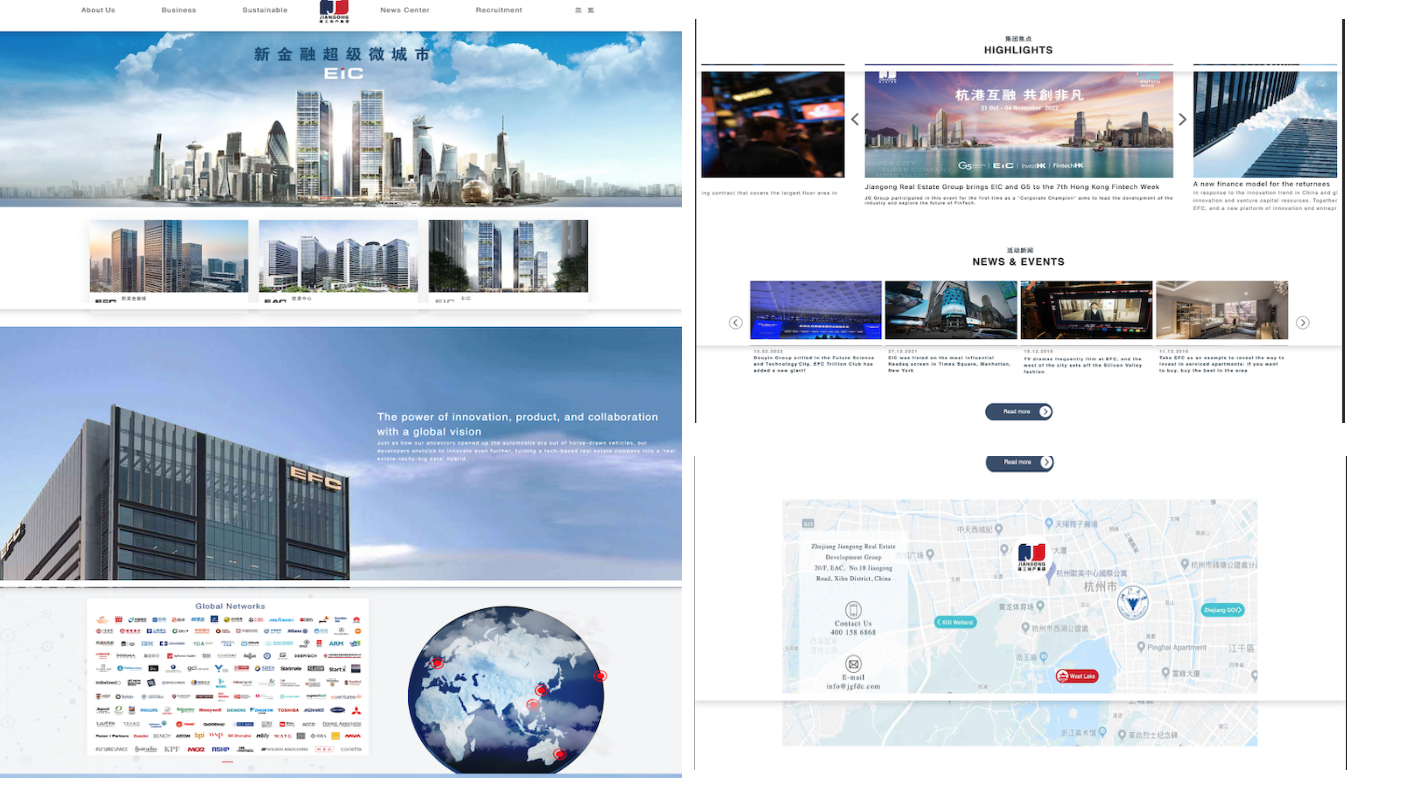Open the Business menu item

point(179,10)
